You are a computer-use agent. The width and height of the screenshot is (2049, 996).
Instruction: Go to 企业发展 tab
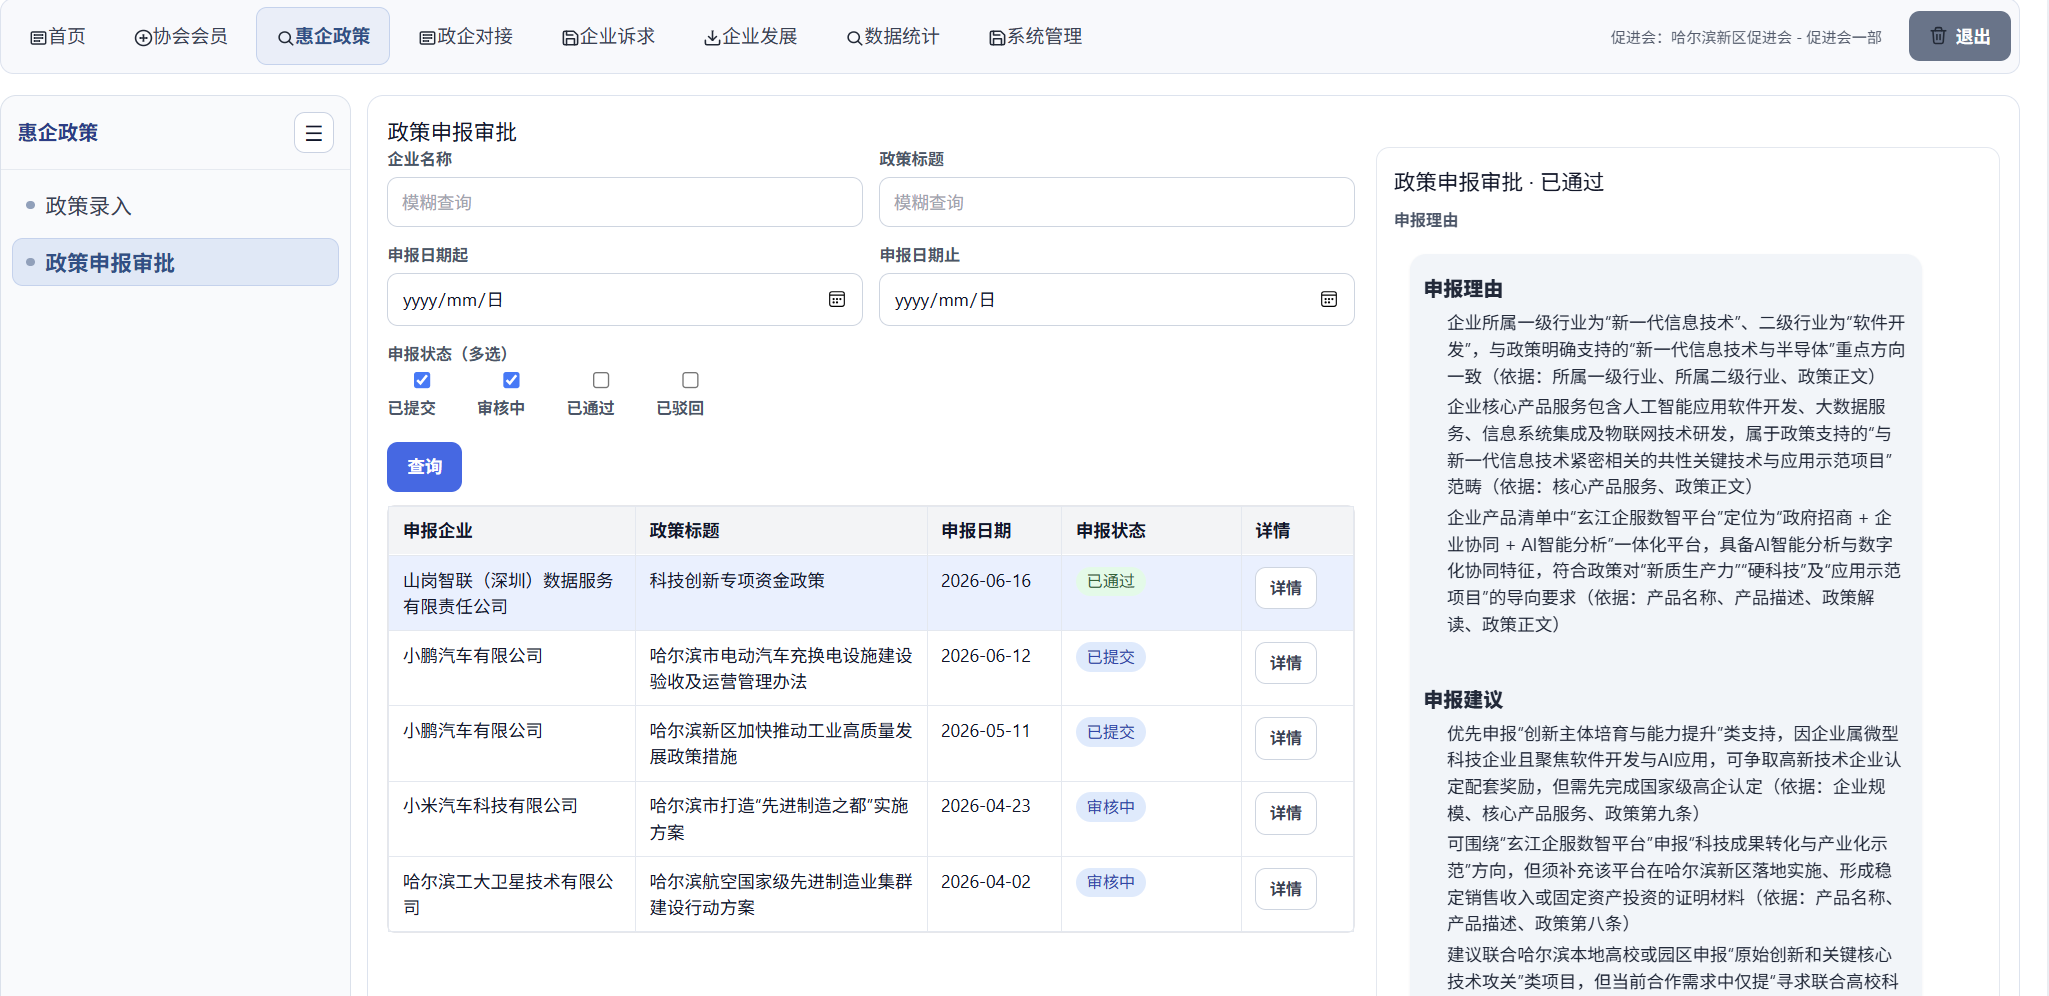pos(751,37)
